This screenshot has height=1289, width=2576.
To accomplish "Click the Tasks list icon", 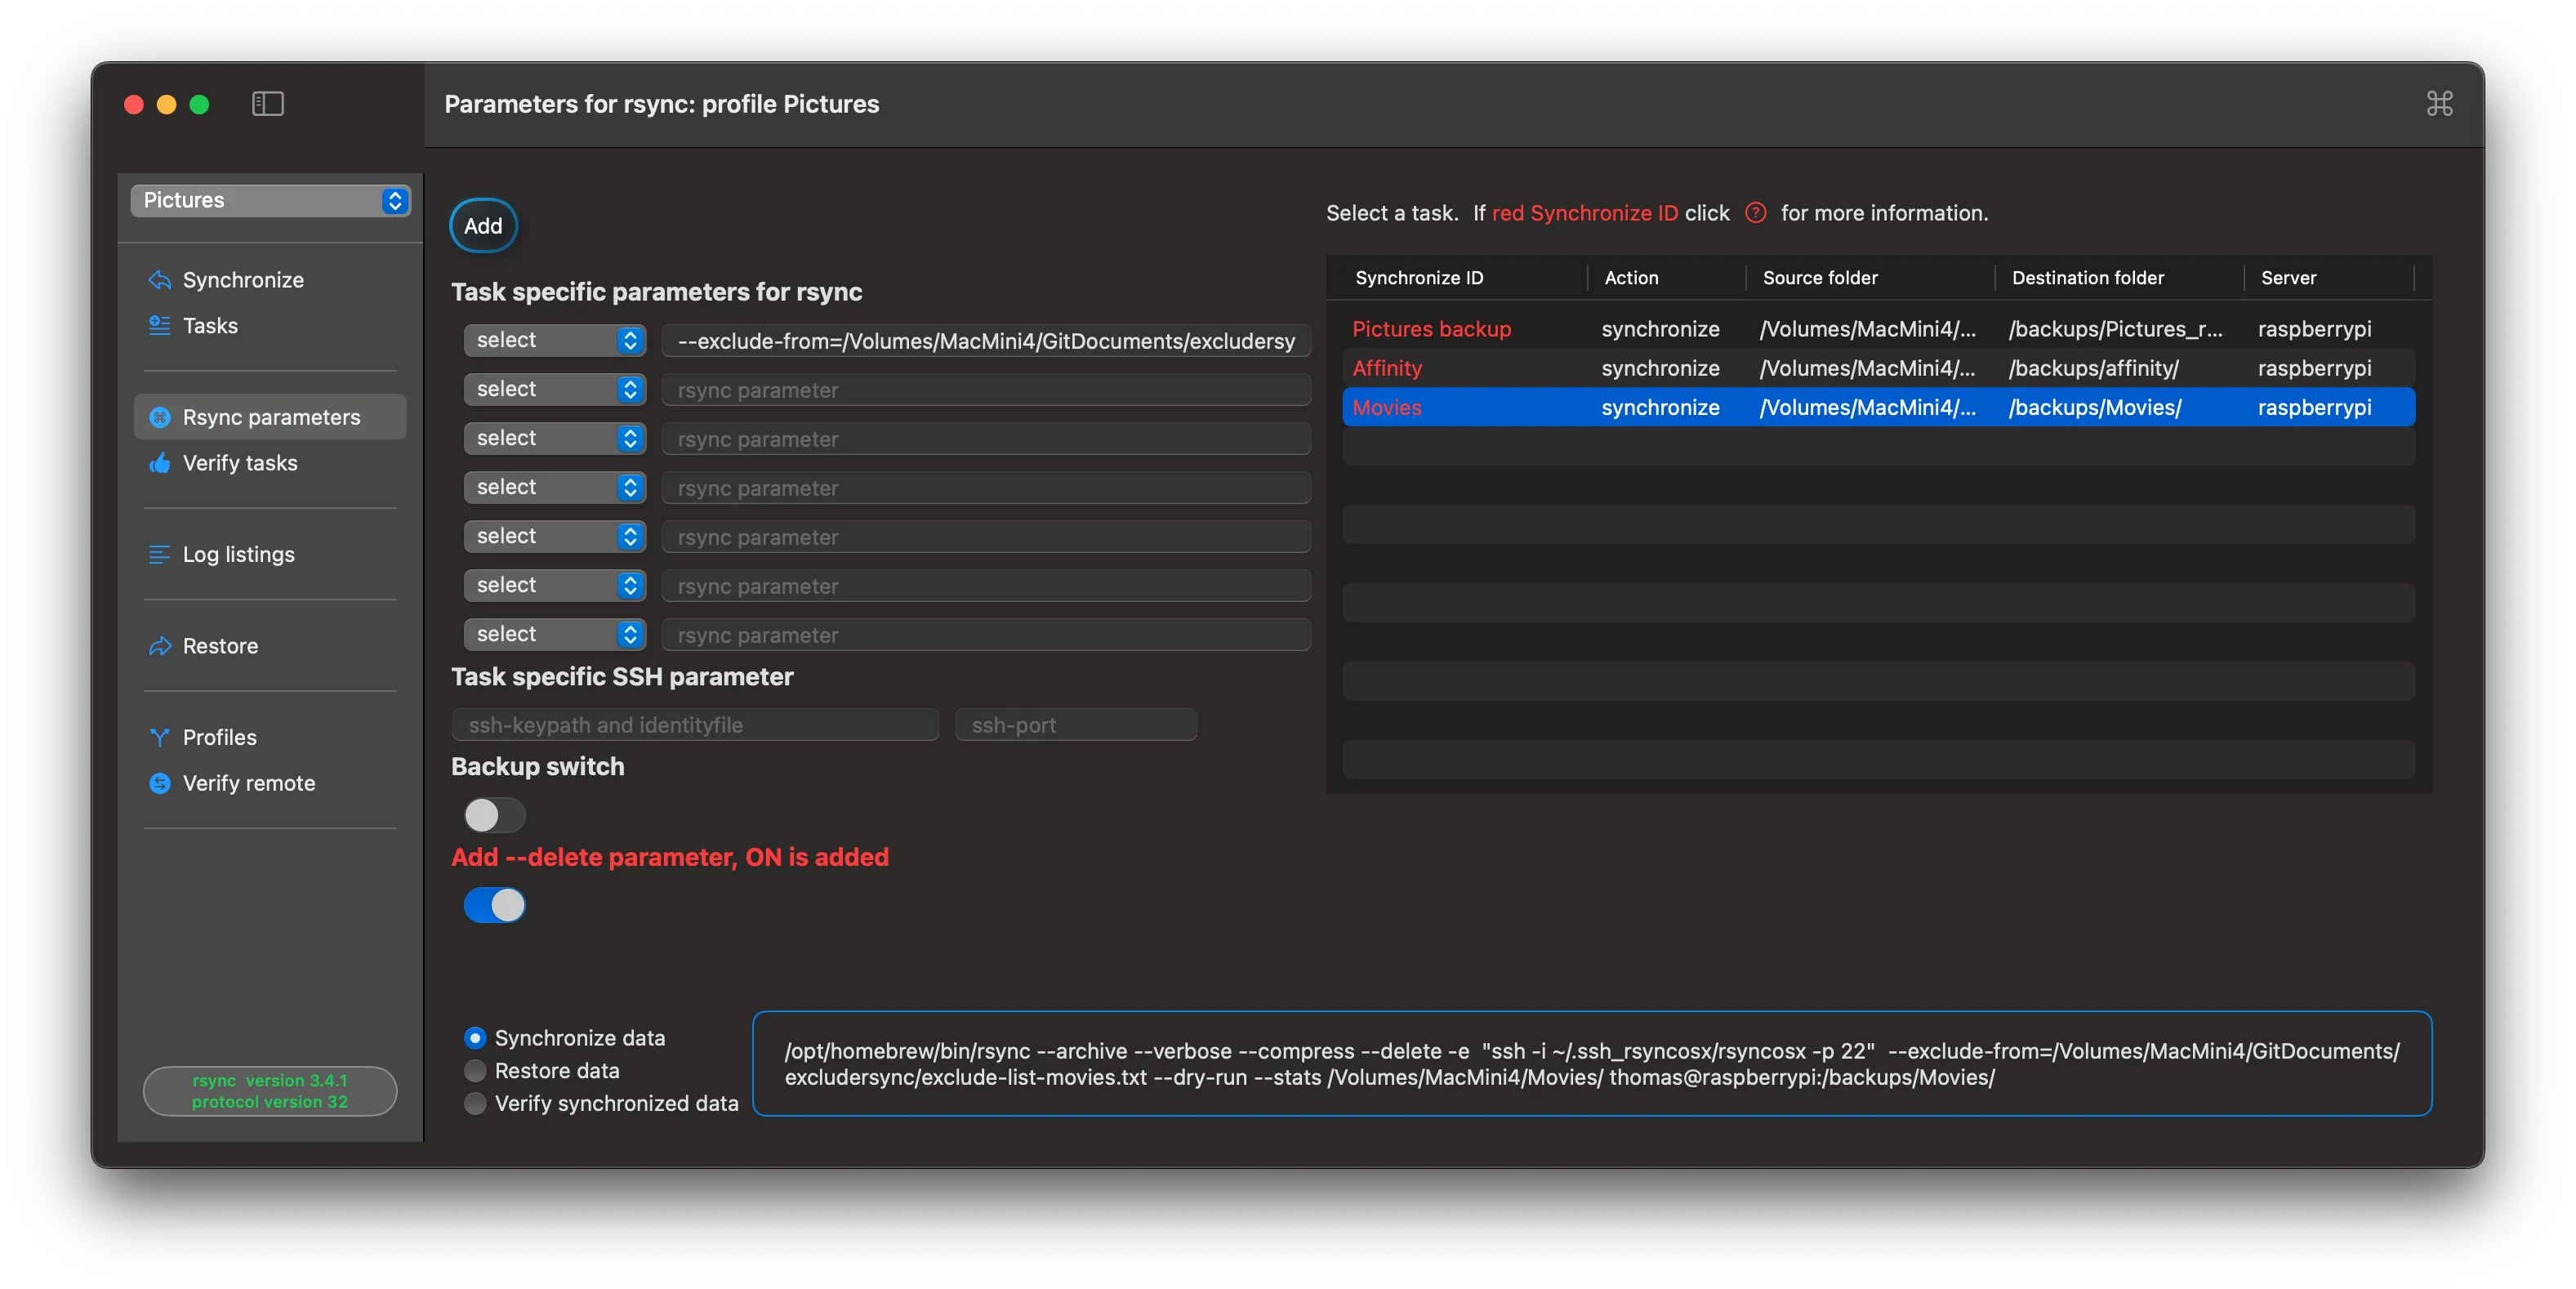I will [x=160, y=326].
